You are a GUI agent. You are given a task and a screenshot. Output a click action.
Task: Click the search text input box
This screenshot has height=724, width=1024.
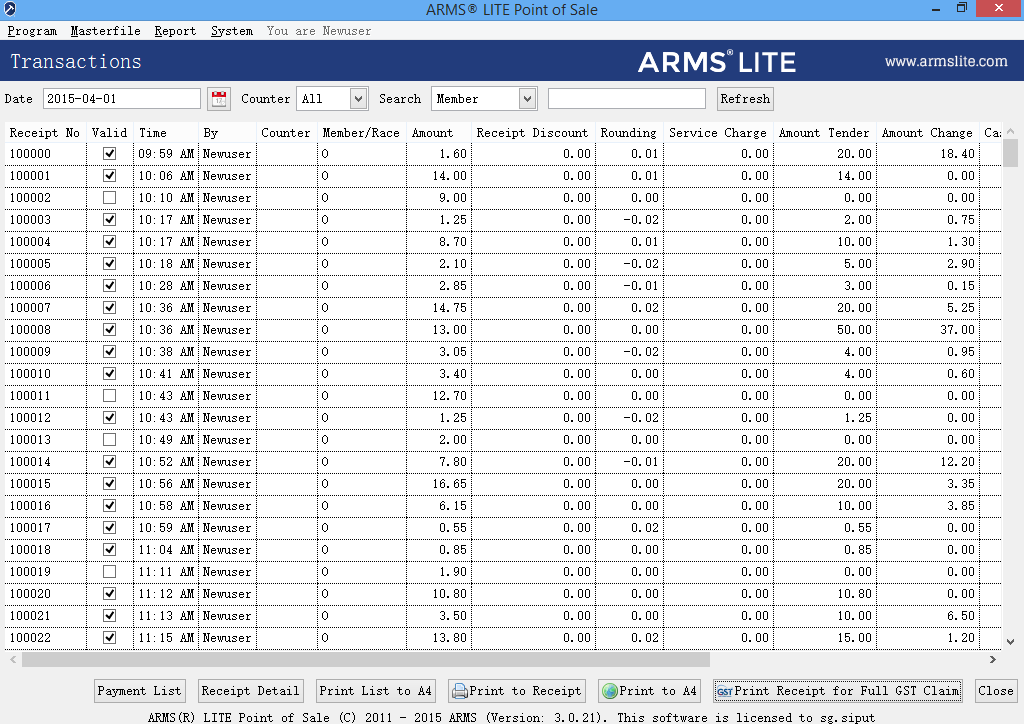tap(626, 99)
